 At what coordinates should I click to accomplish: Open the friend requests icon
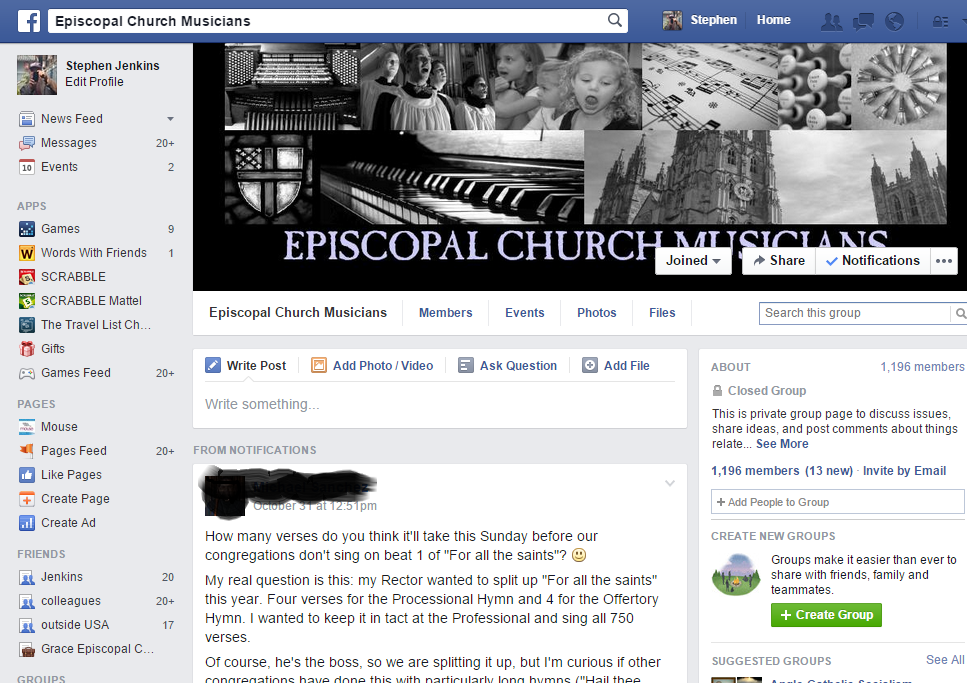tap(831, 22)
